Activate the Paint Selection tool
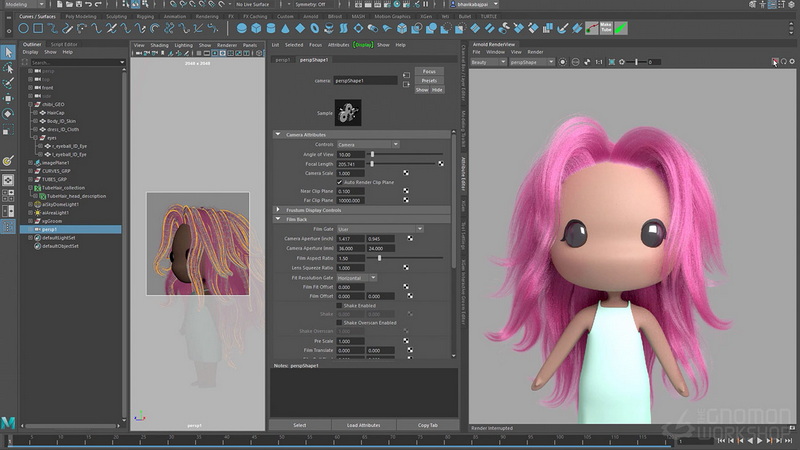This screenshot has height=450, width=800. point(8,83)
